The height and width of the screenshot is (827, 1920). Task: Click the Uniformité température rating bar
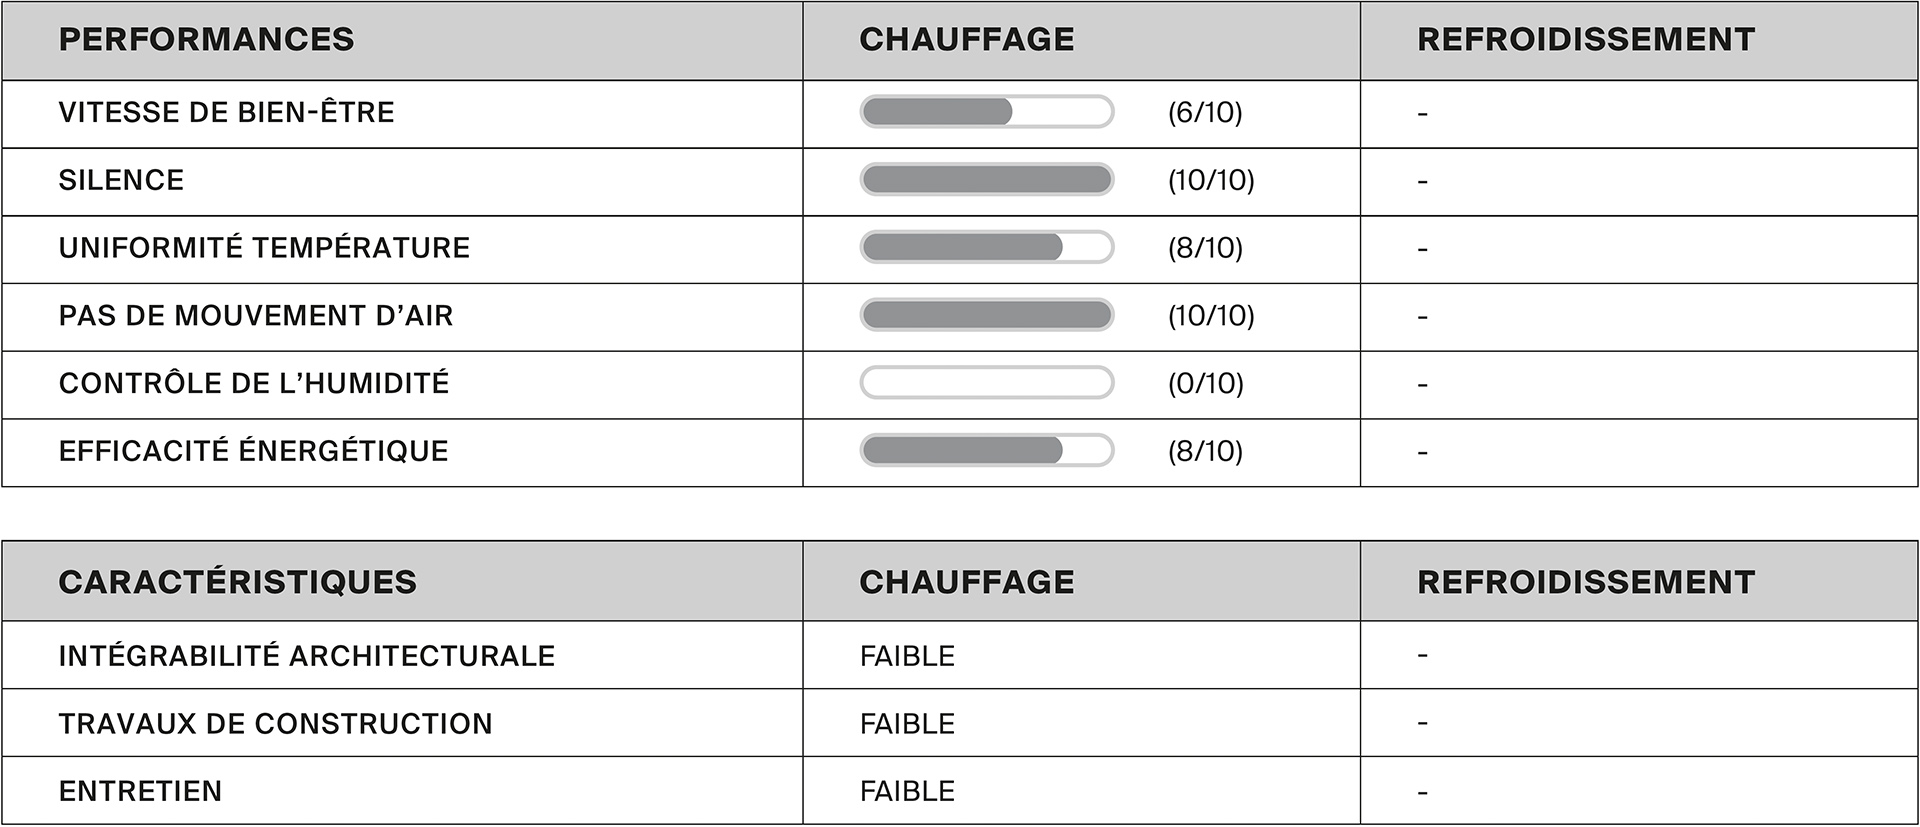pyautogui.click(x=987, y=247)
